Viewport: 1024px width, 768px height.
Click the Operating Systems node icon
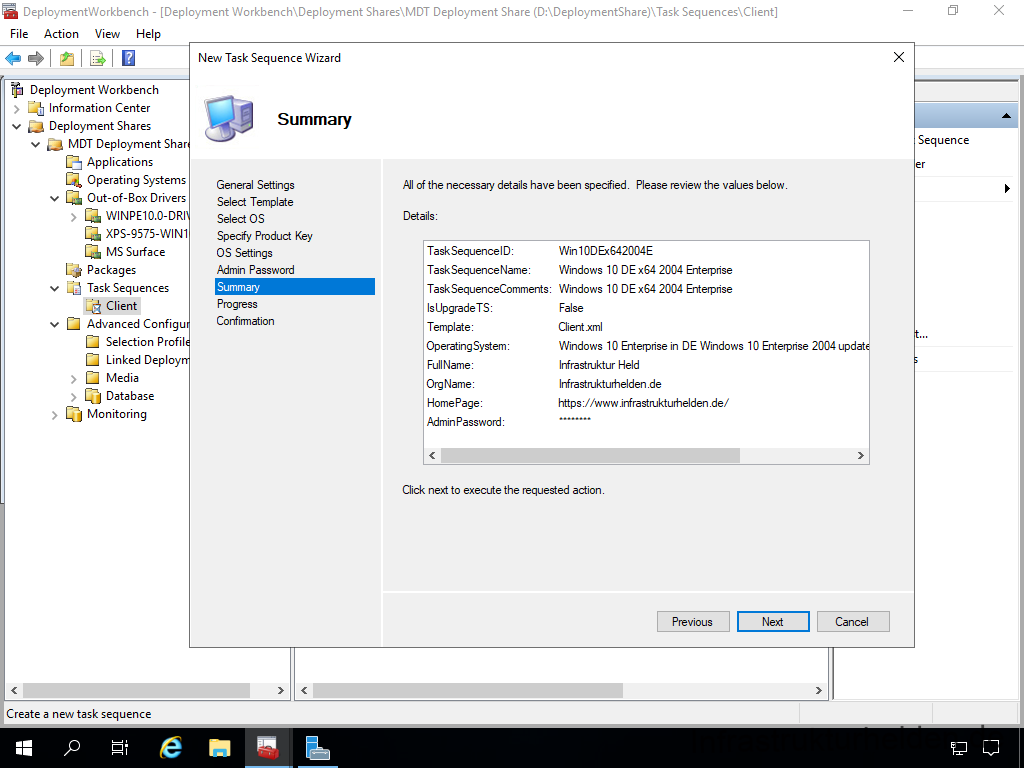(x=74, y=180)
